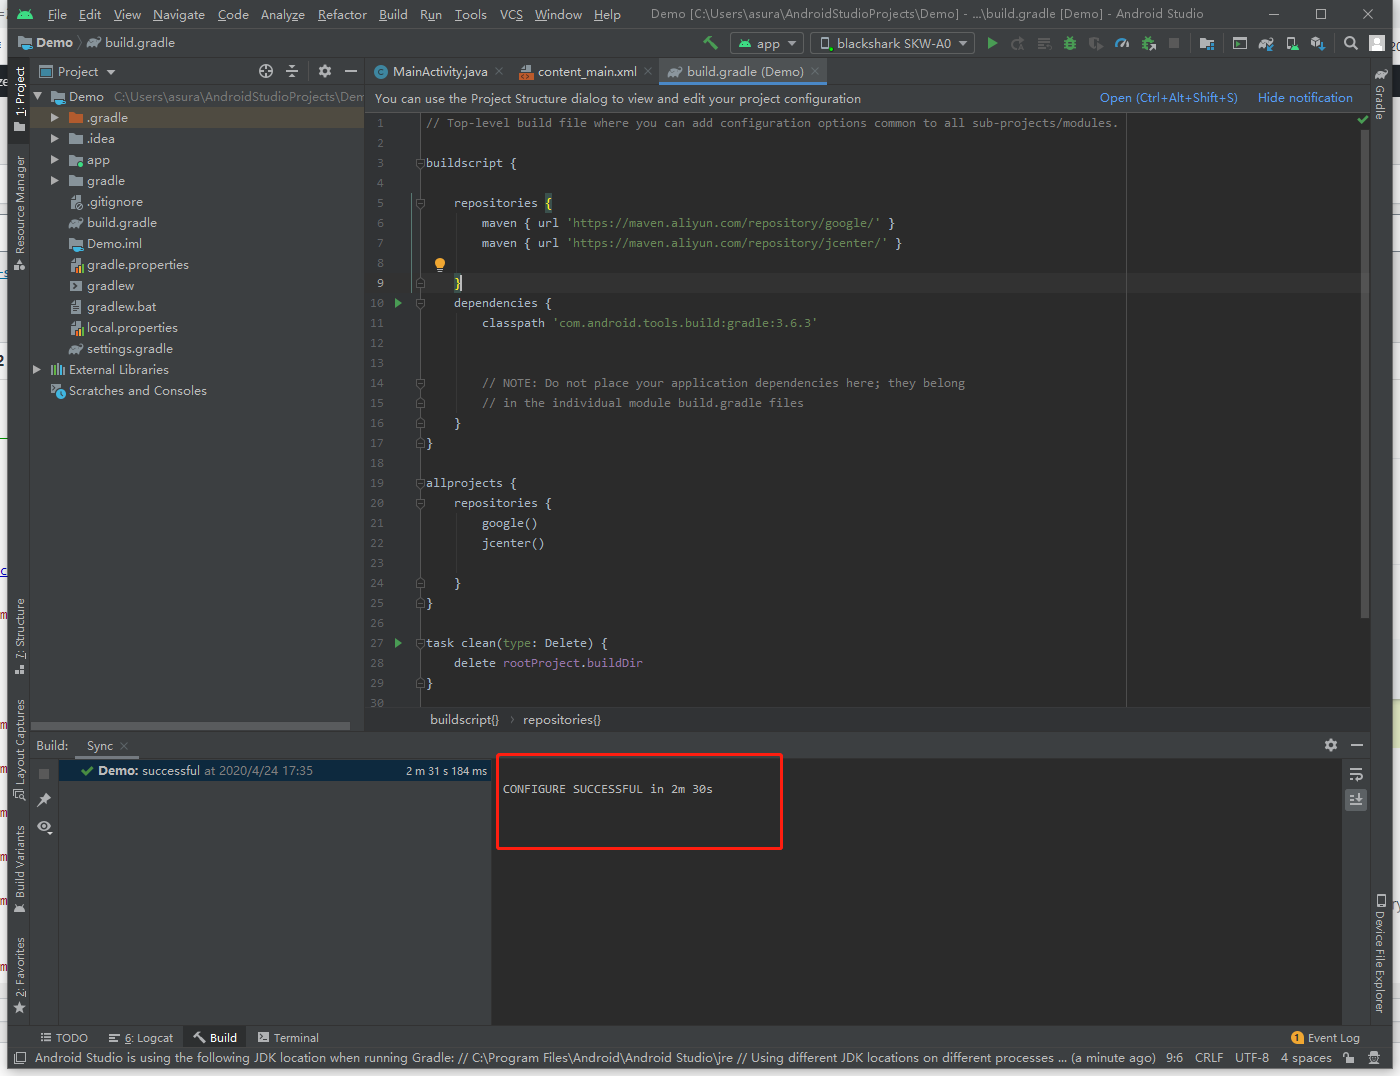Select gradle.properties in the project tree
This screenshot has width=1400, height=1076.
pos(137,265)
